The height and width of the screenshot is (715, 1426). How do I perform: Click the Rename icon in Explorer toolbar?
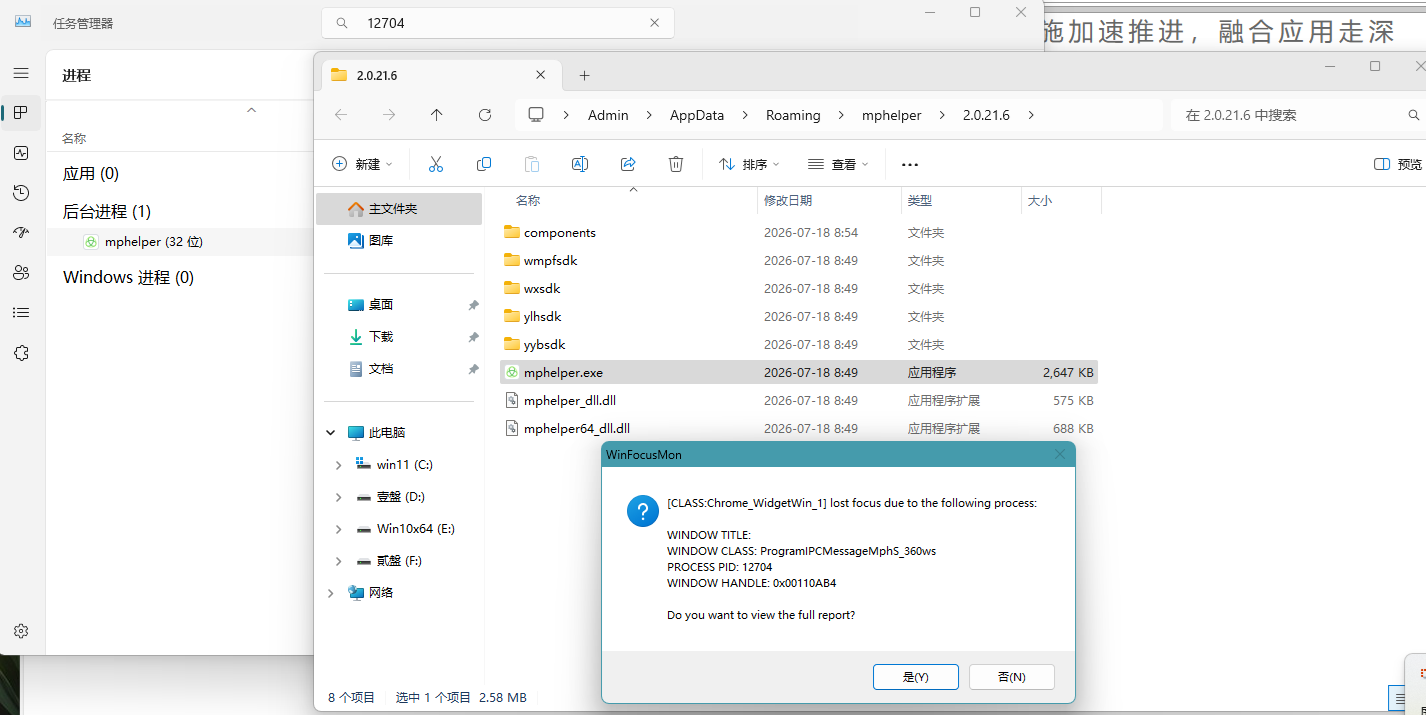pos(580,164)
